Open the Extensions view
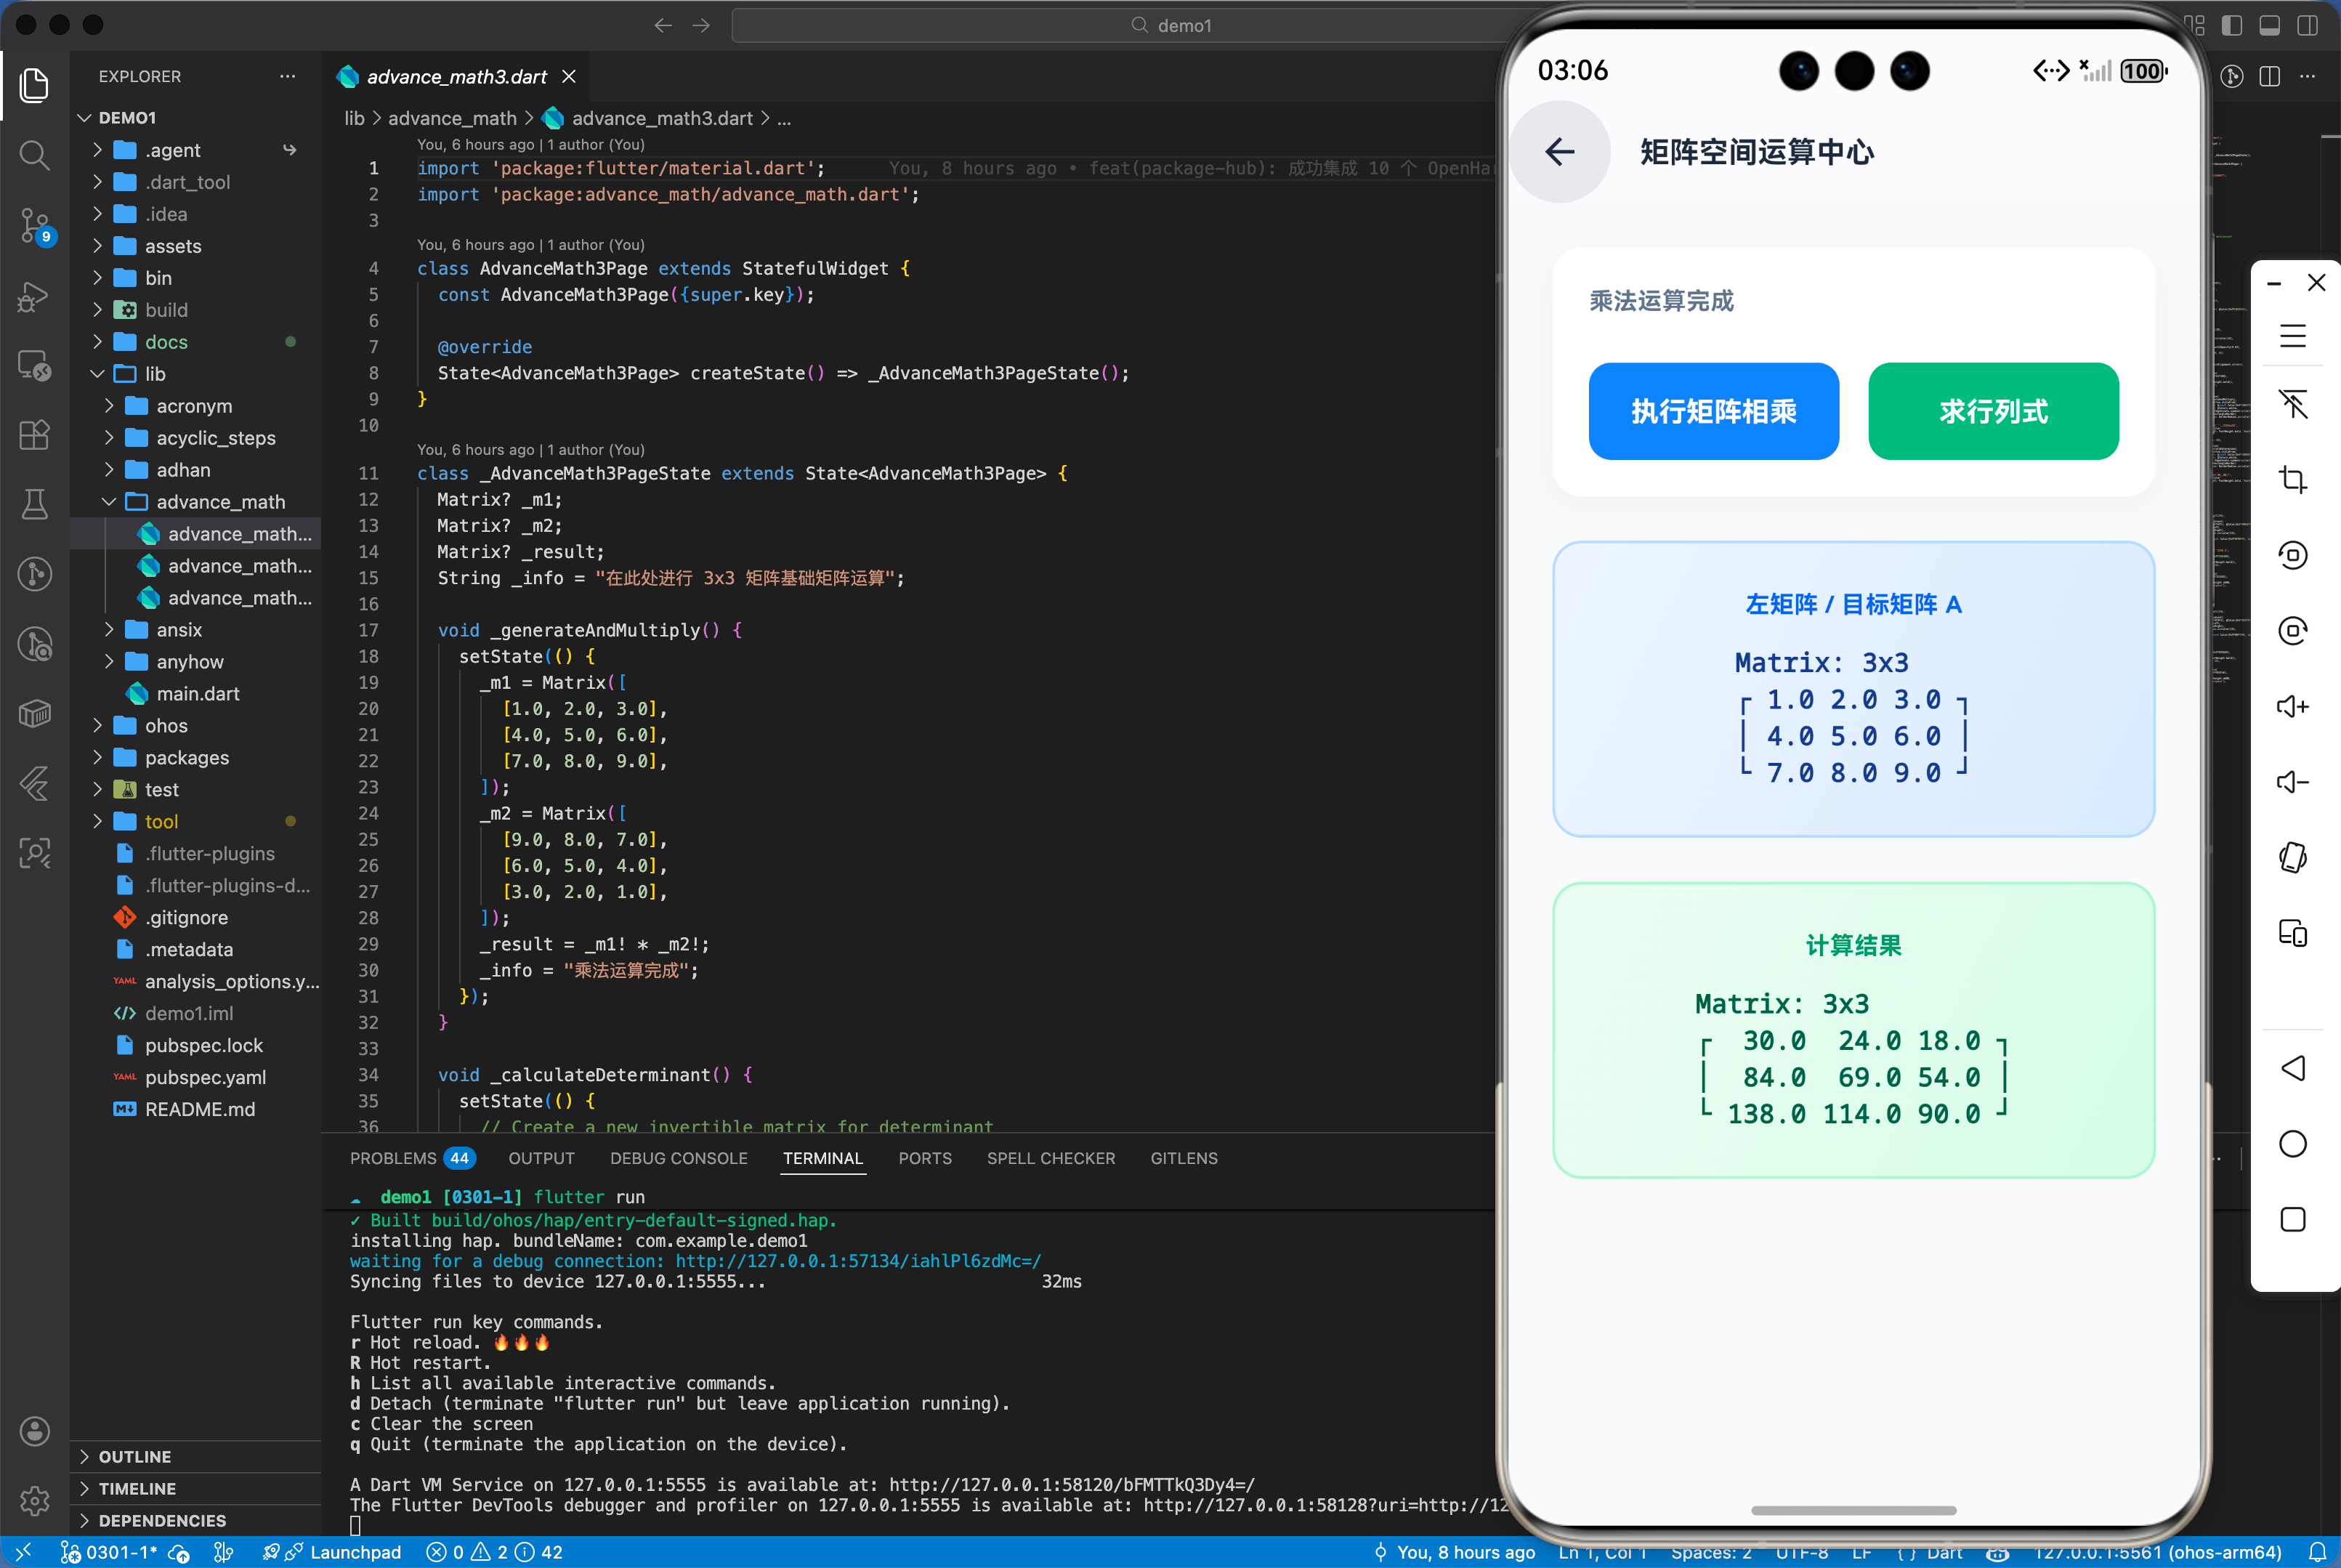This screenshot has width=2341, height=1568. pyautogui.click(x=34, y=435)
